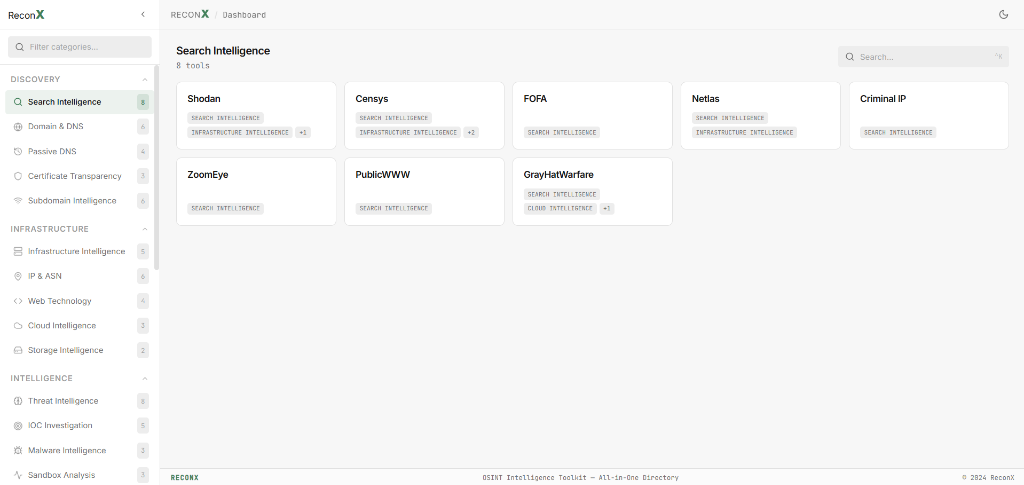Open the Domain & DNS category
The width and height of the screenshot is (1024, 485).
[x=80, y=127]
